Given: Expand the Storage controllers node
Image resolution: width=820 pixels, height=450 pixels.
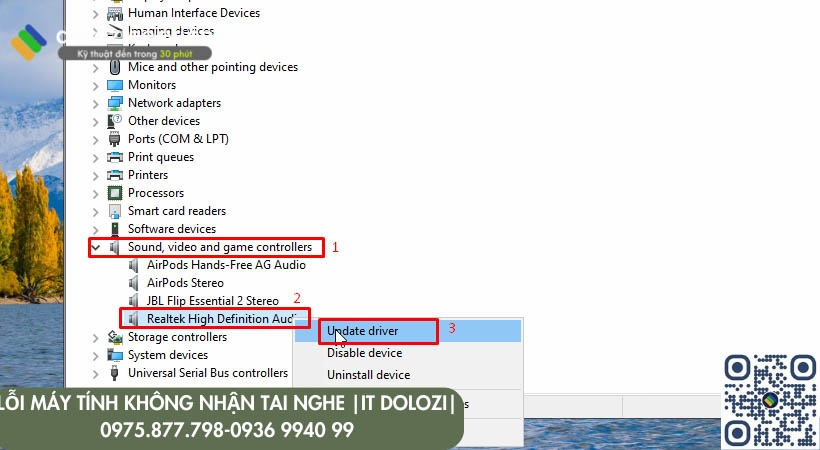Looking at the screenshot, I should coord(95,338).
